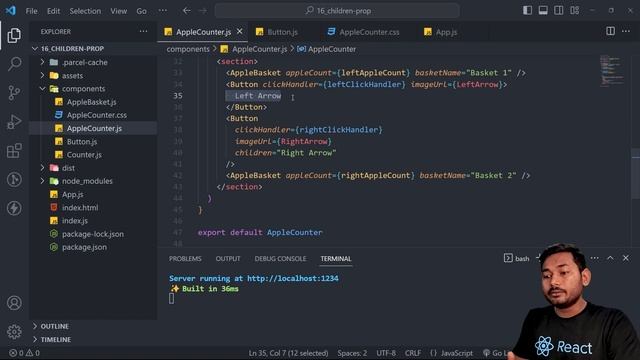Open terminal panel more actions ellipsis
The height and width of the screenshot is (360, 640).
click(595, 258)
